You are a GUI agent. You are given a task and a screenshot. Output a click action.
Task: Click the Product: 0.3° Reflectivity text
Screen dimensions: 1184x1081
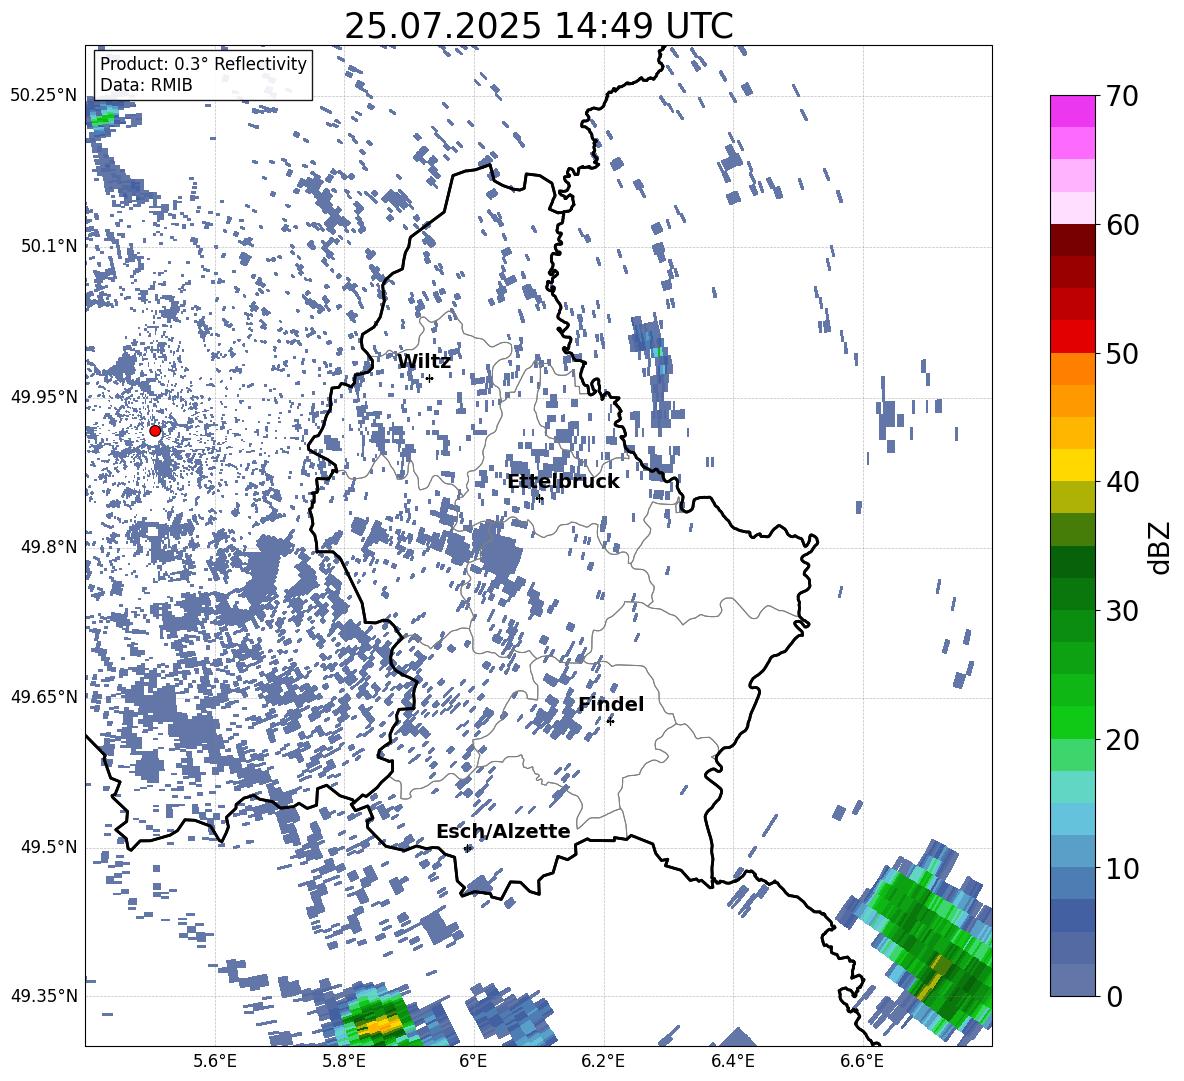tap(203, 63)
